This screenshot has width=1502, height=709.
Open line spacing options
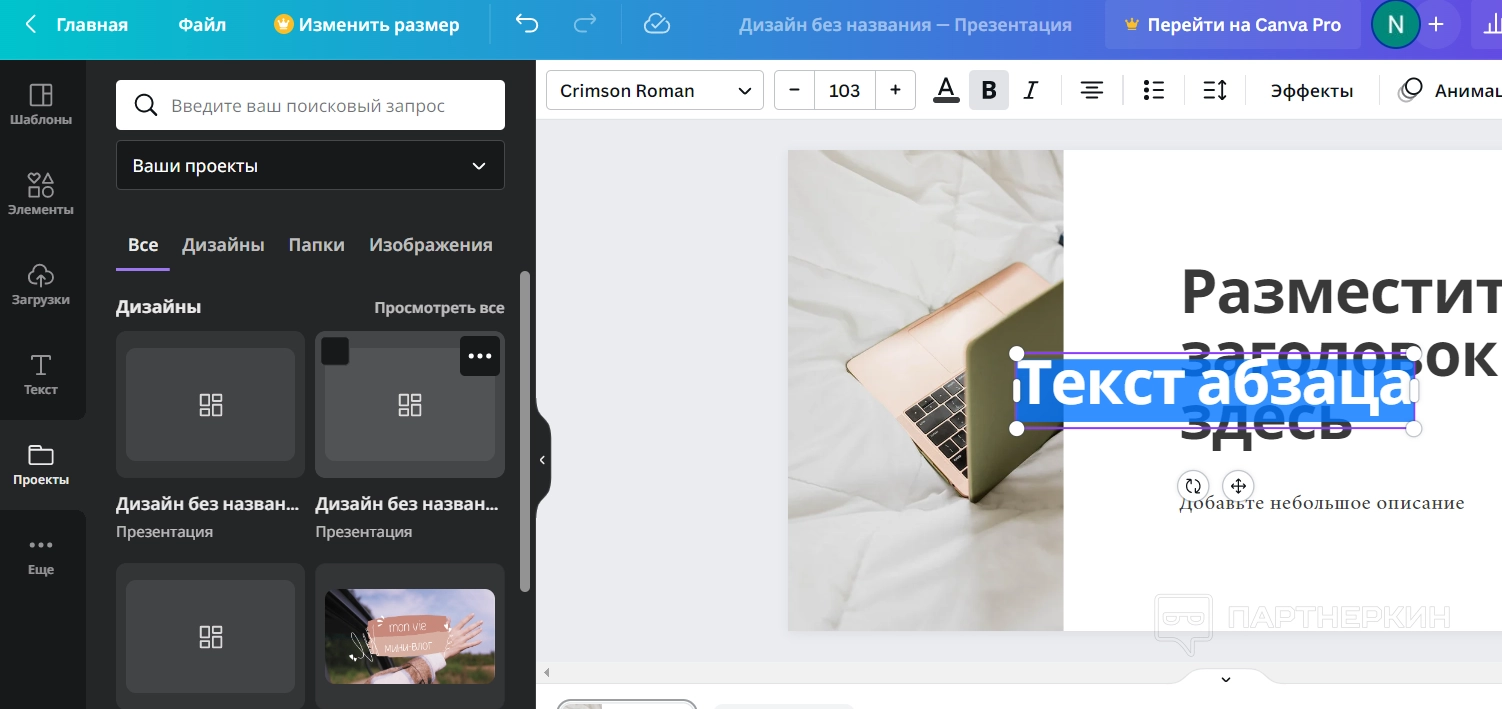1215,91
